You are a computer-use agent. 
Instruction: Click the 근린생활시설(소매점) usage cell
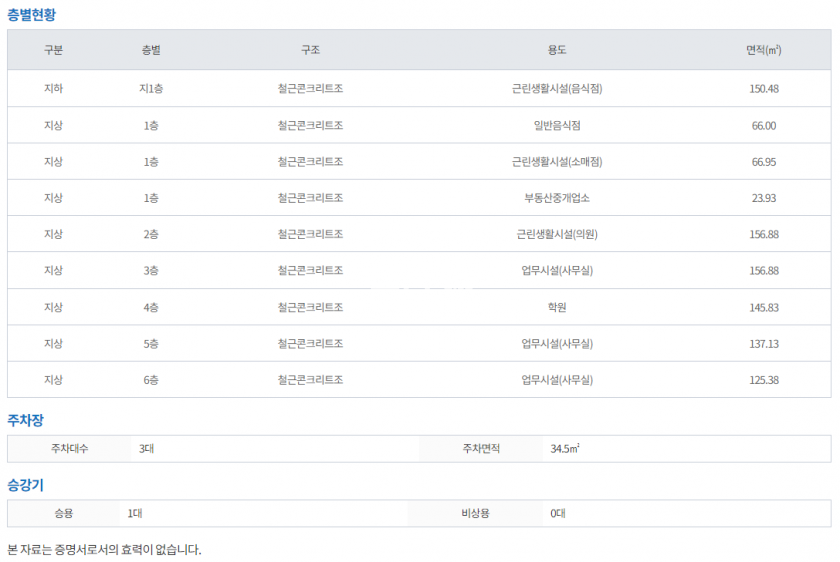tap(557, 161)
